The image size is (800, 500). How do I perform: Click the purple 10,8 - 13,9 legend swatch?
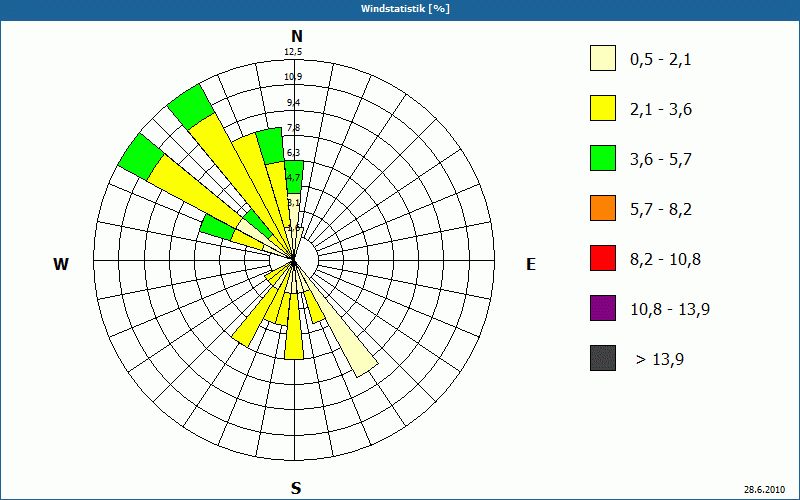point(603,308)
